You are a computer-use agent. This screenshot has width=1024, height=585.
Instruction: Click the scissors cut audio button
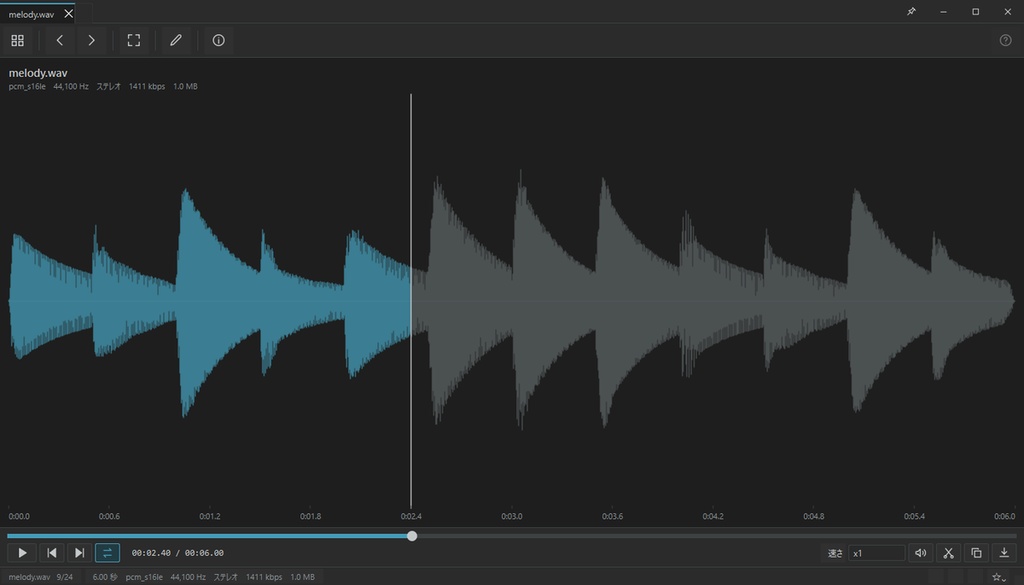pyautogui.click(x=948, y=553)
